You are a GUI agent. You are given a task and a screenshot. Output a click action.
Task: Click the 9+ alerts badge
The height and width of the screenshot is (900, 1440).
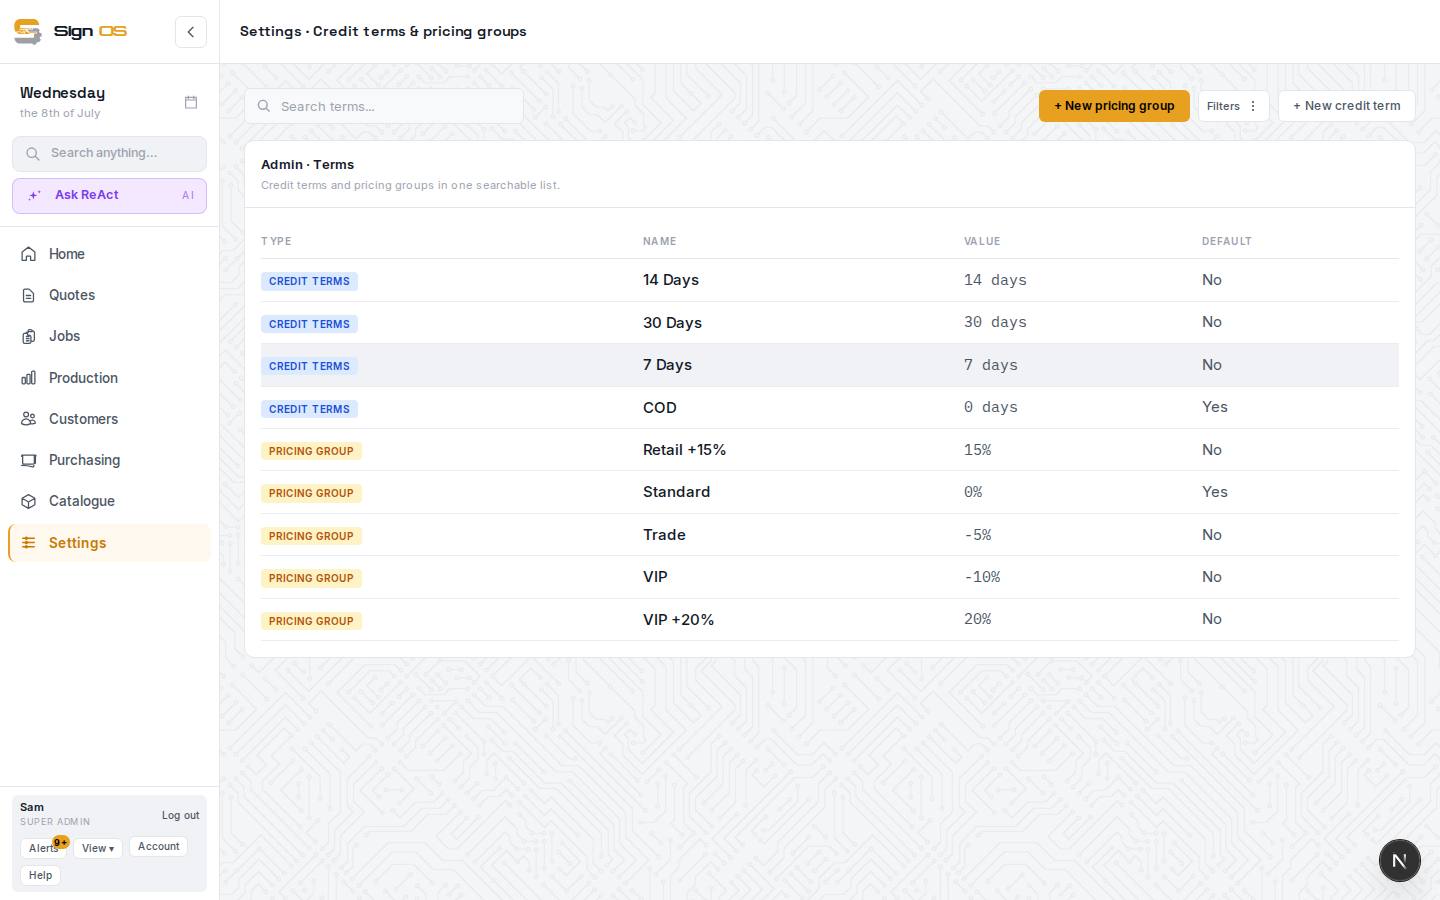[61, 842]
